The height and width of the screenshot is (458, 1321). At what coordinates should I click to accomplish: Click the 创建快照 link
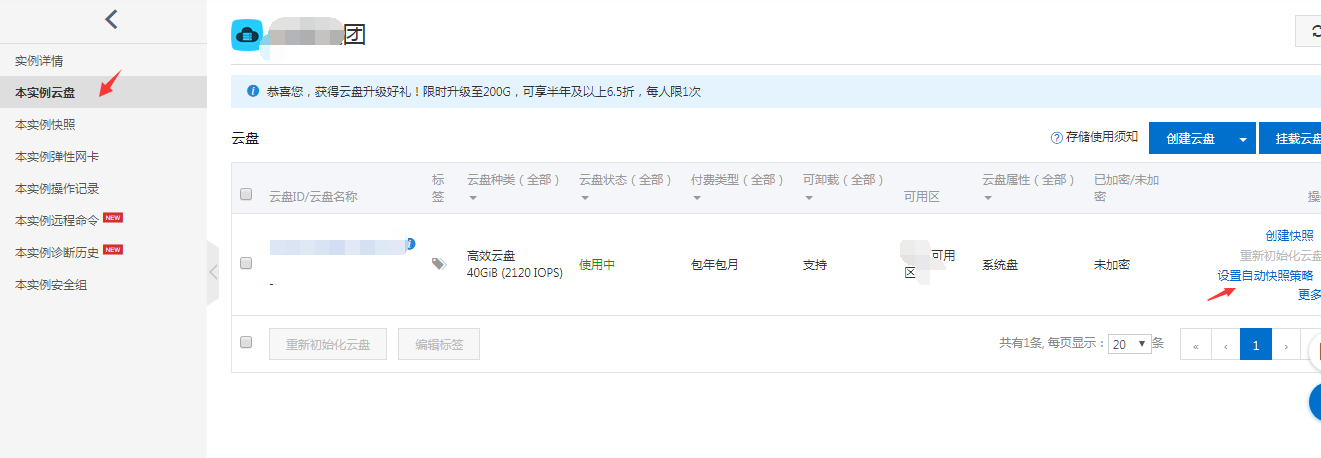pos(1289,236)
